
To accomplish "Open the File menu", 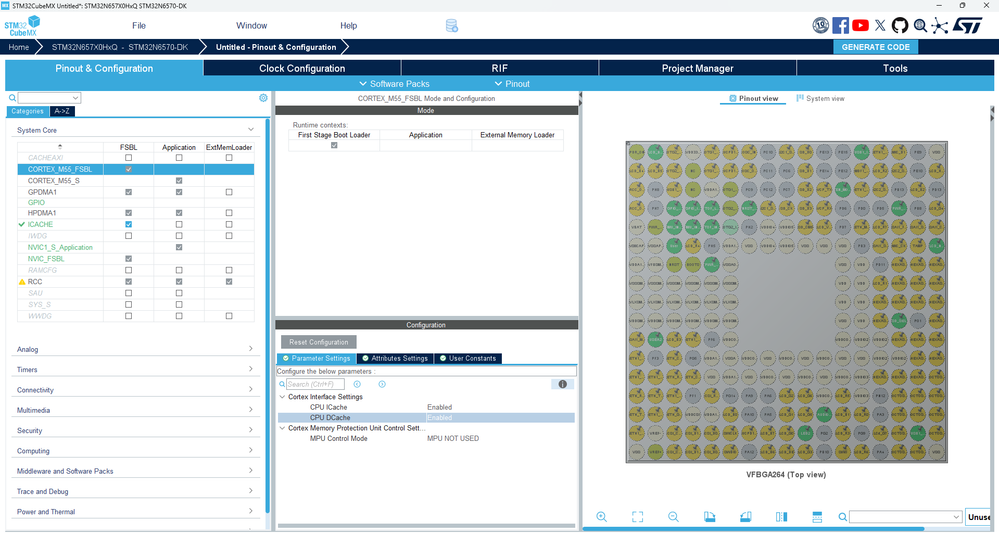I will [139, 25].
